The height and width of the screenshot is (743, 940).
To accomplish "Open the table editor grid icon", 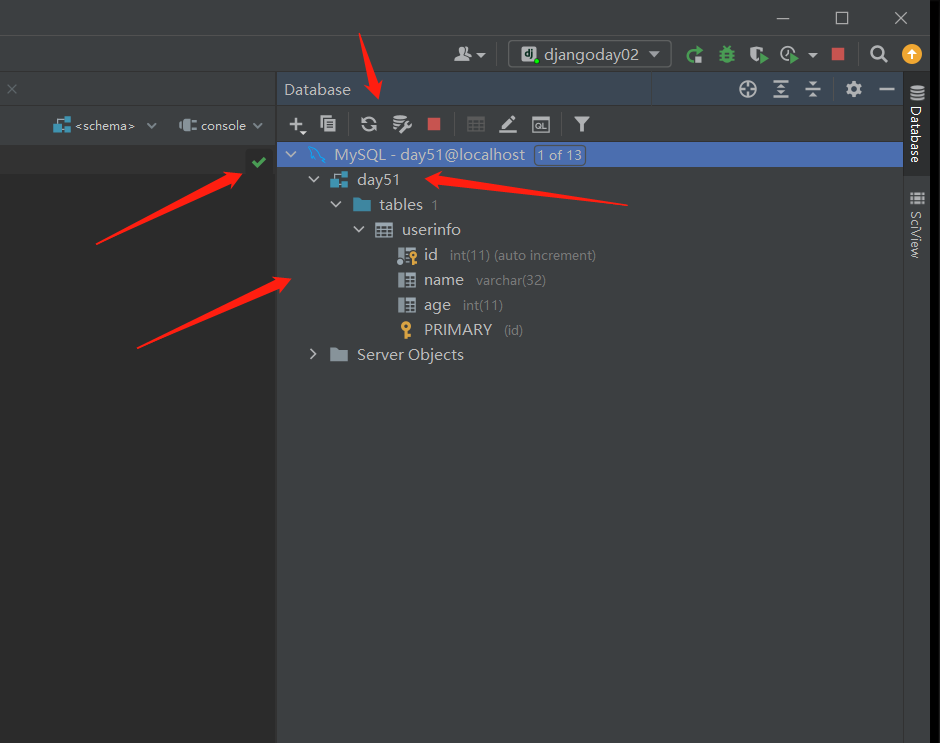I will (x=476, y=124).
